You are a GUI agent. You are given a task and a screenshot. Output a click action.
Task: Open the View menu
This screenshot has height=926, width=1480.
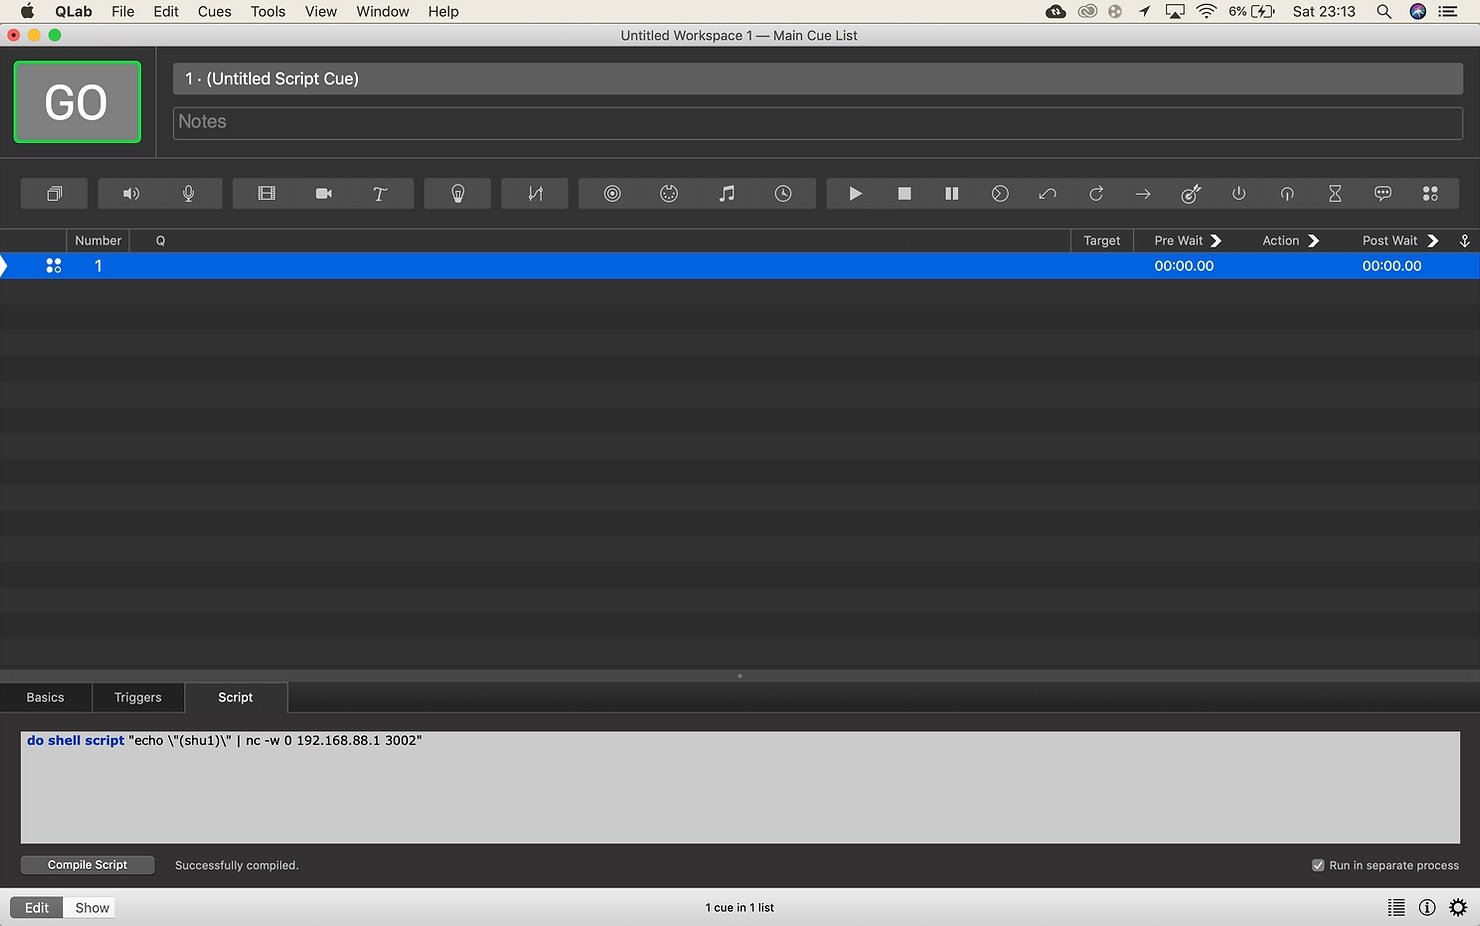tap(321, 12)
